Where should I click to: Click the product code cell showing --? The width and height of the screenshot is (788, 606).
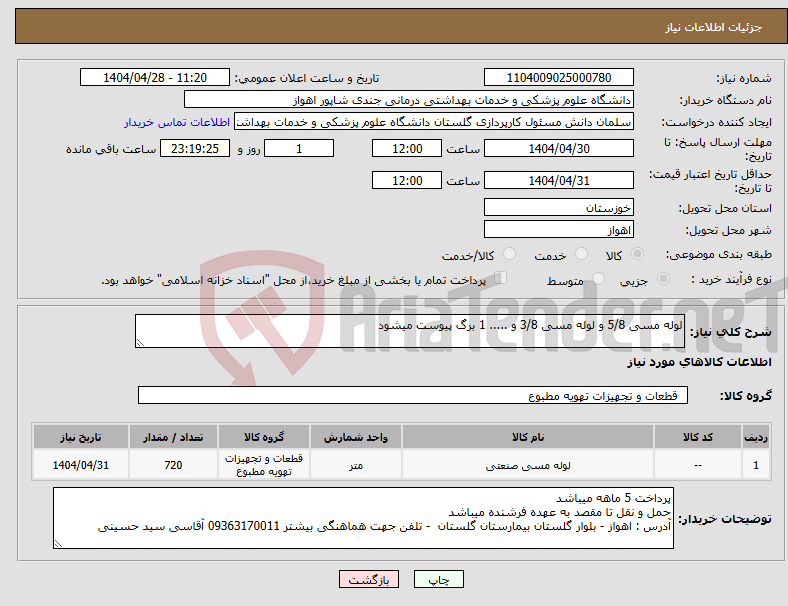coord(698,465)
